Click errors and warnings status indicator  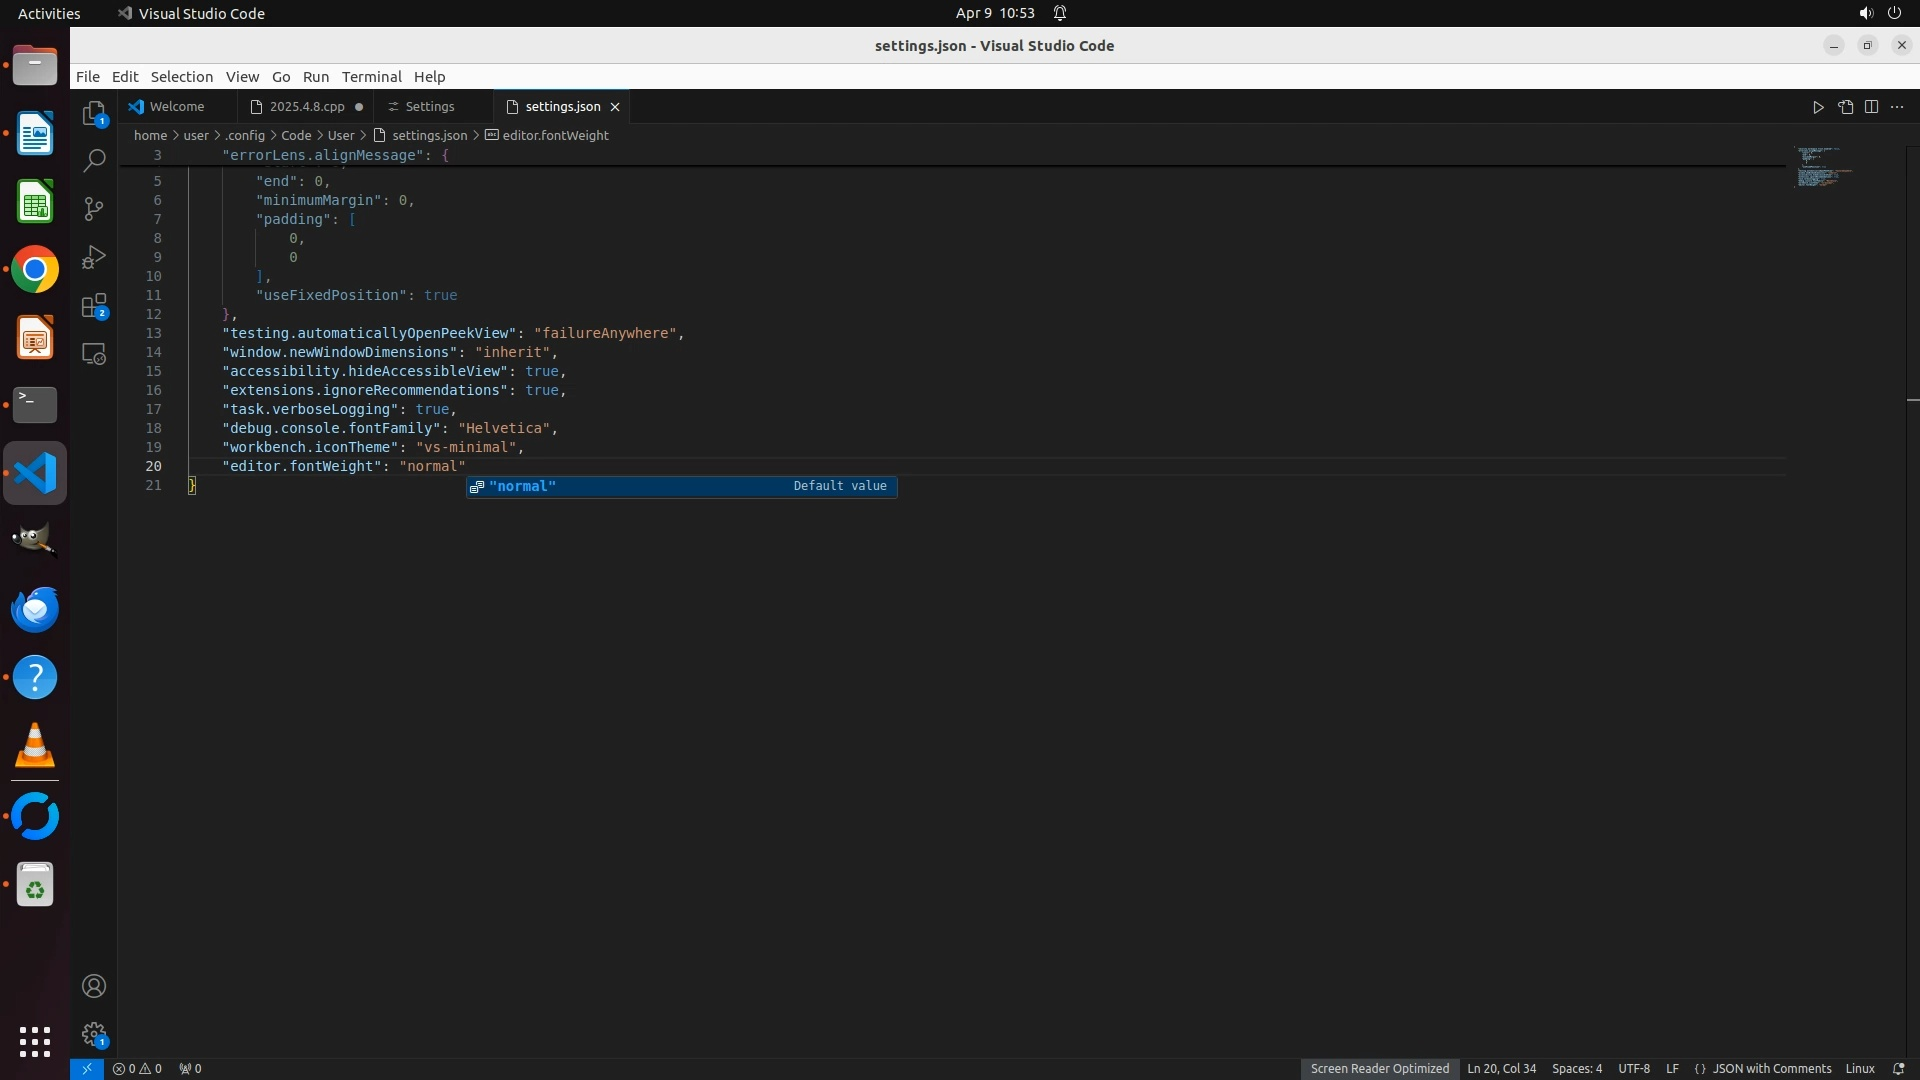[x=137, y=1068]
